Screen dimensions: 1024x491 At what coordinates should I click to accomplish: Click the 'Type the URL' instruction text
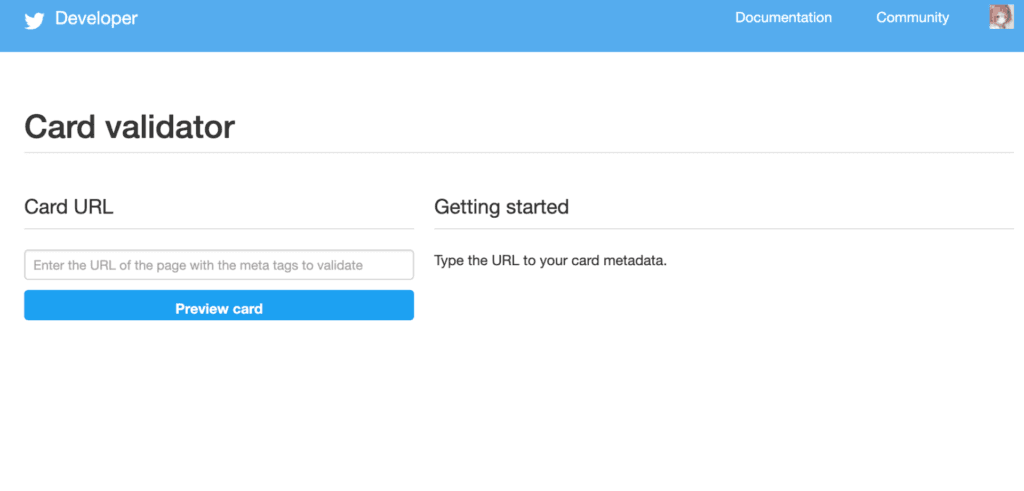[550, 261]
